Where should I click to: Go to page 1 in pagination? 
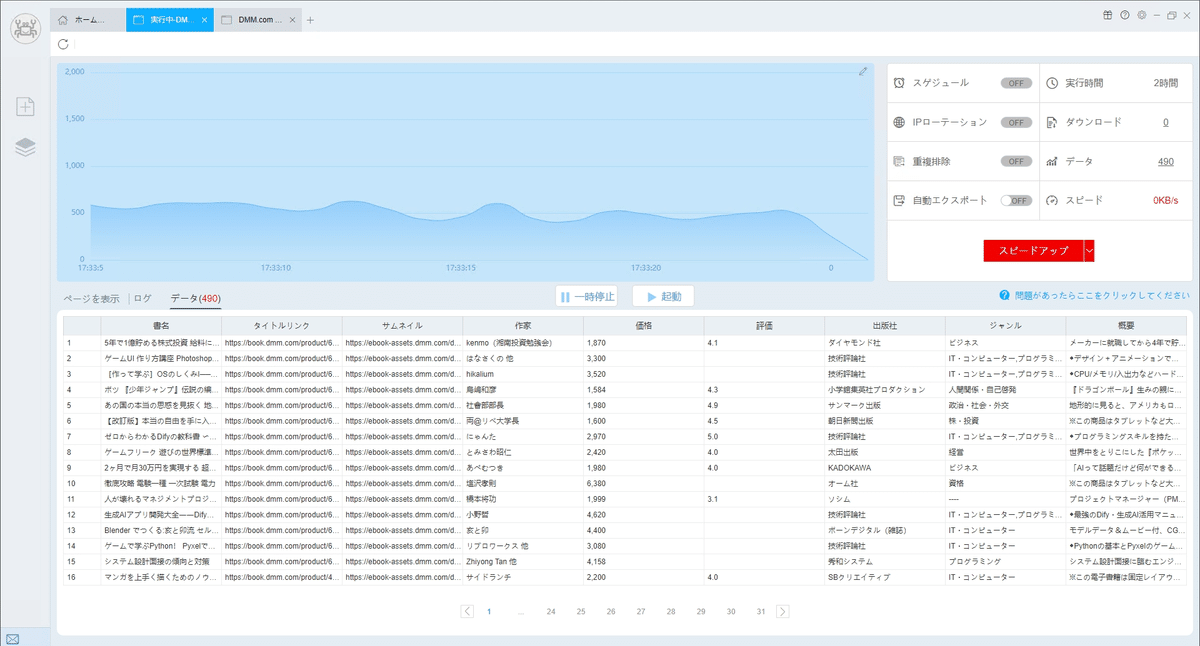[x=489, y=611]
